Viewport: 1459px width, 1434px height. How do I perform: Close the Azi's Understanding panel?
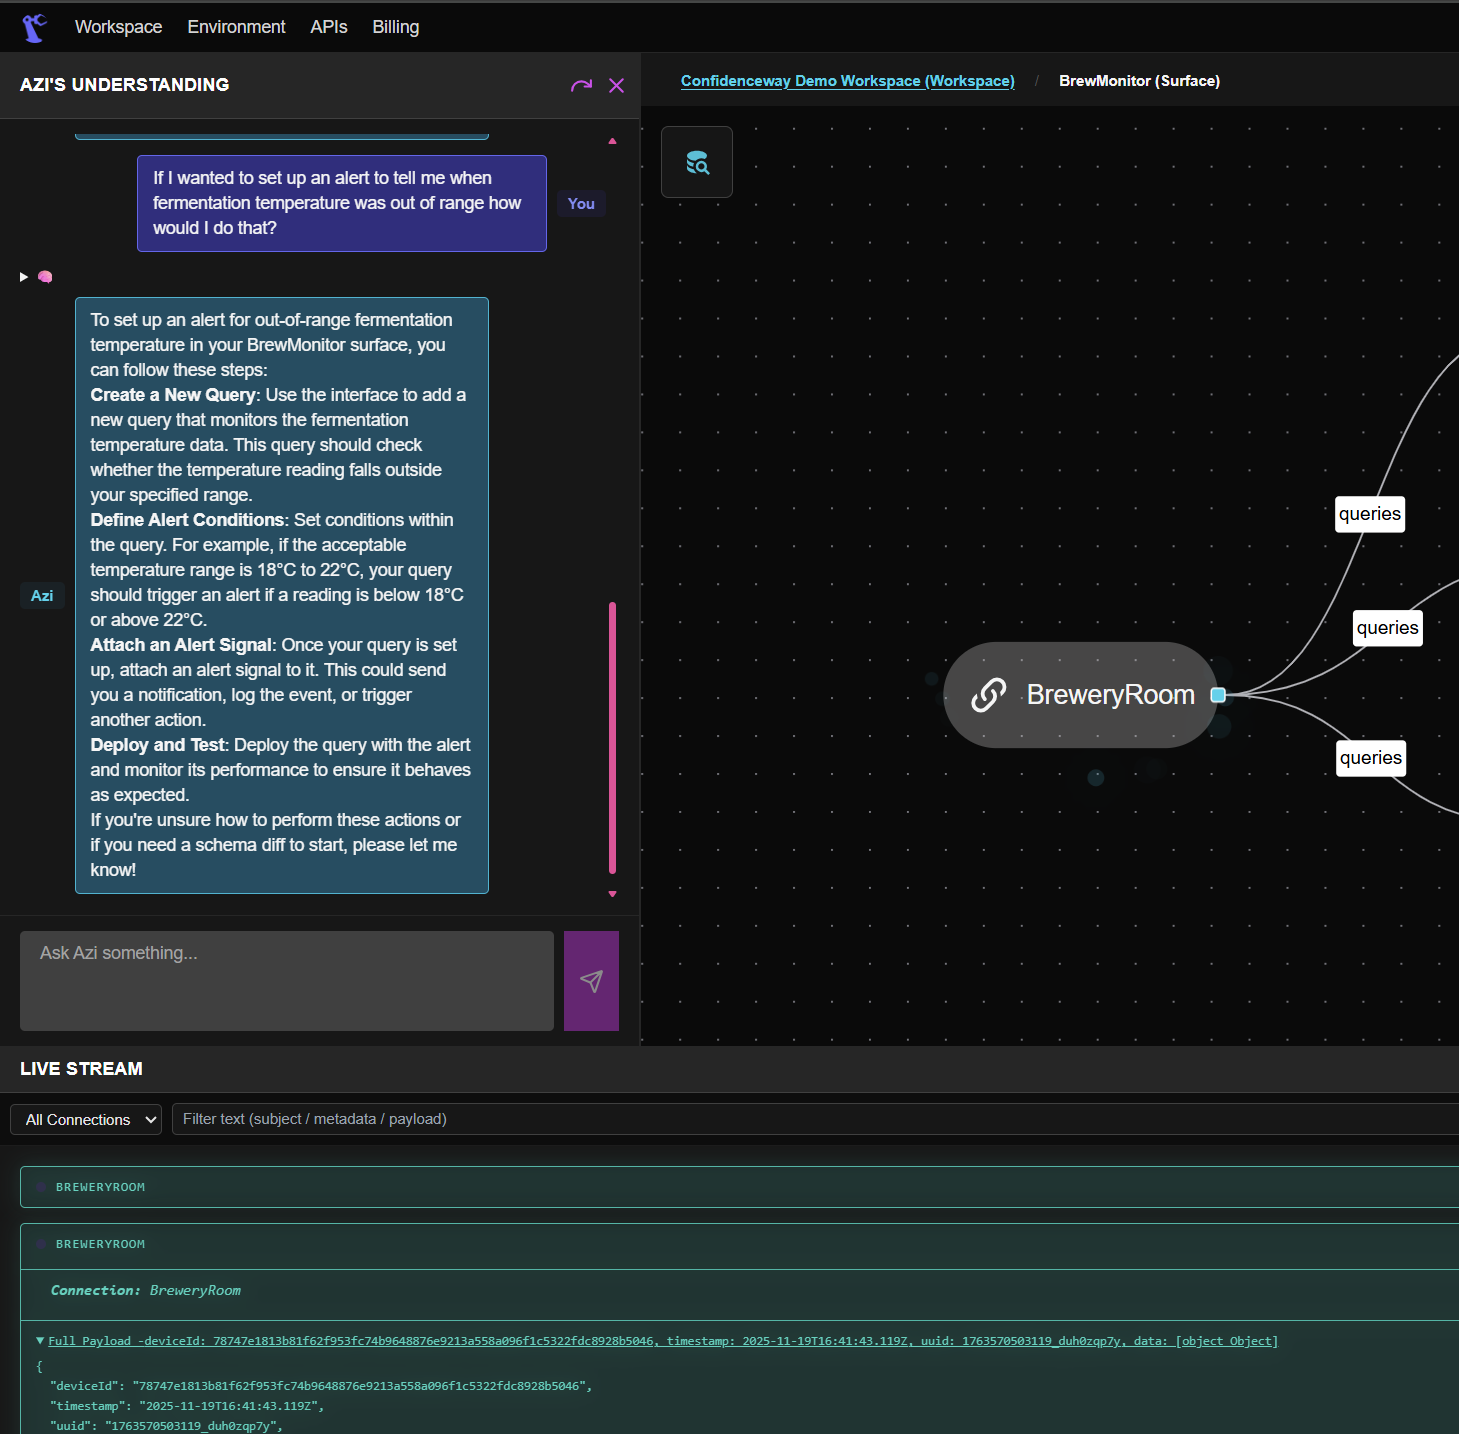617,86
